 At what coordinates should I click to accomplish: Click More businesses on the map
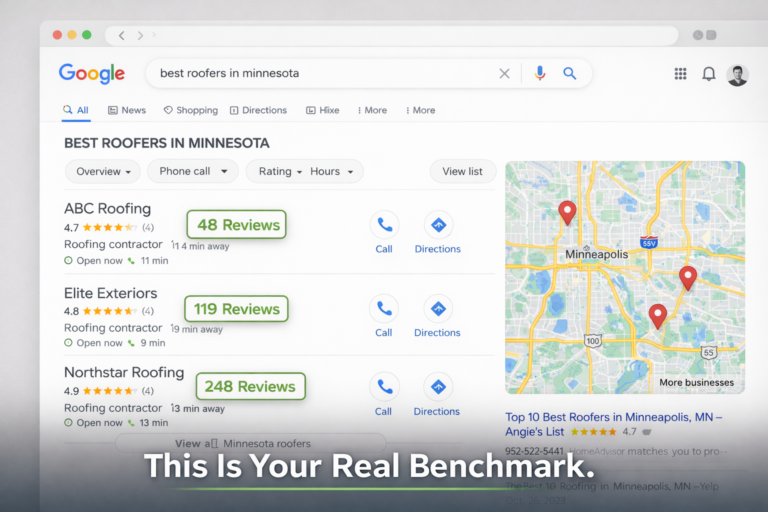pyautogui.click(x=696, y=382)
